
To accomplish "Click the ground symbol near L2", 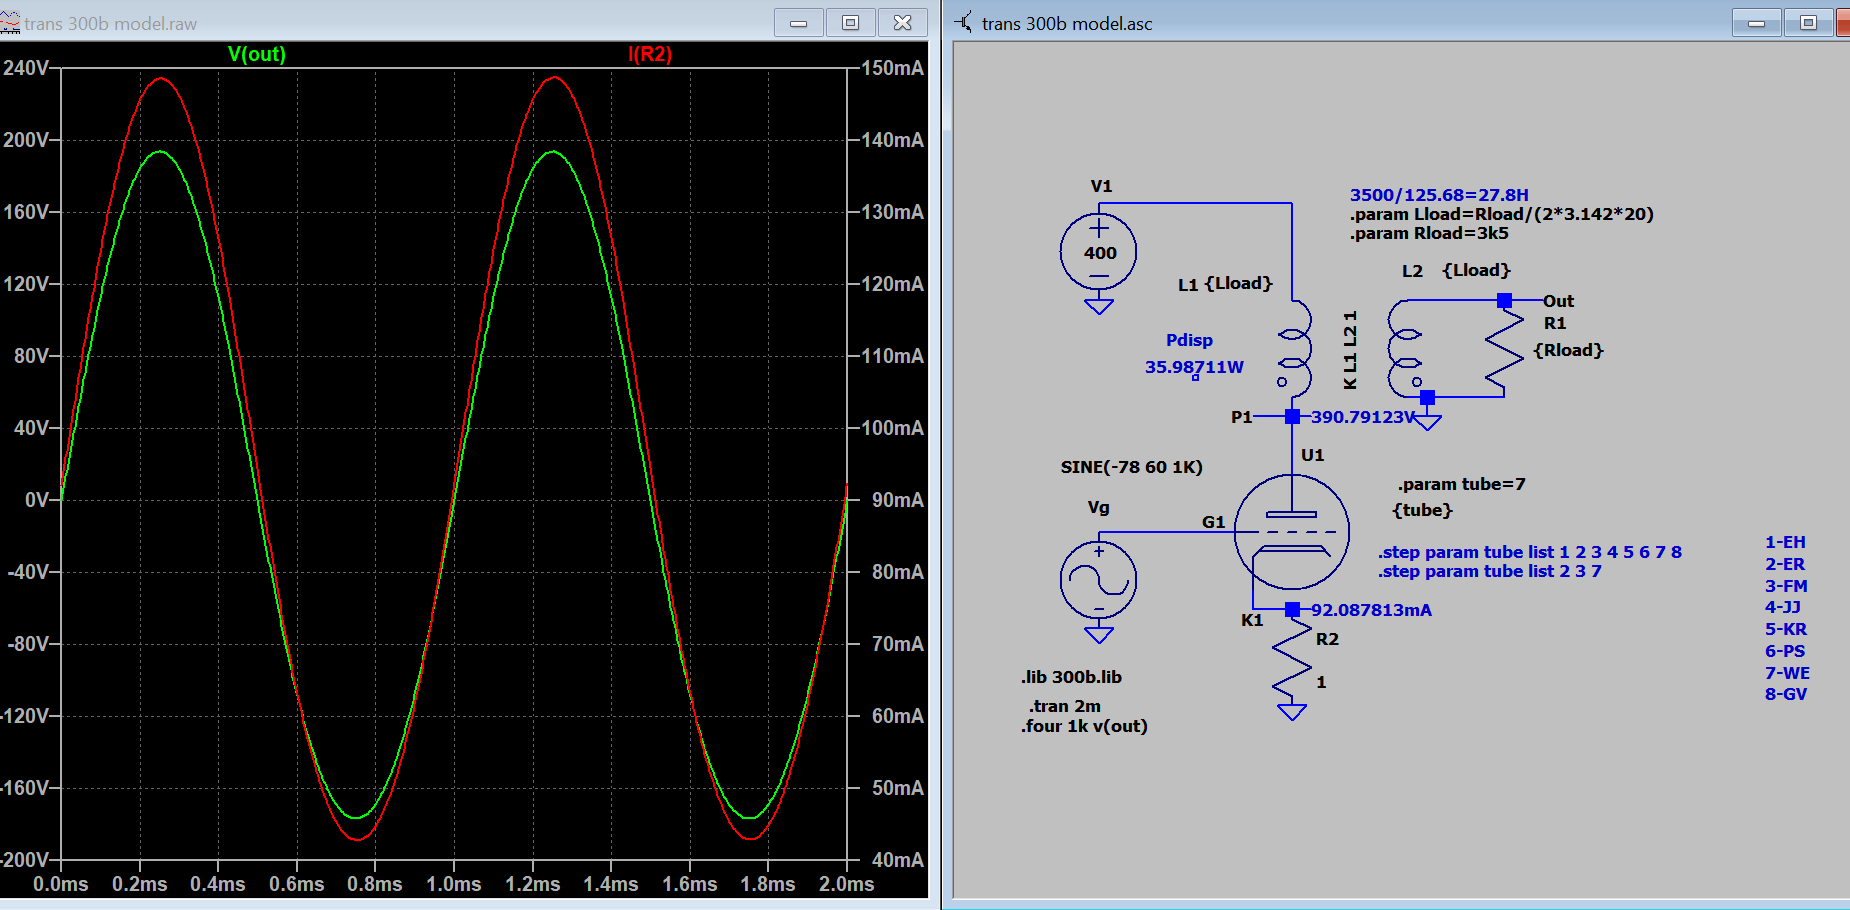I will coord(1428,421).
